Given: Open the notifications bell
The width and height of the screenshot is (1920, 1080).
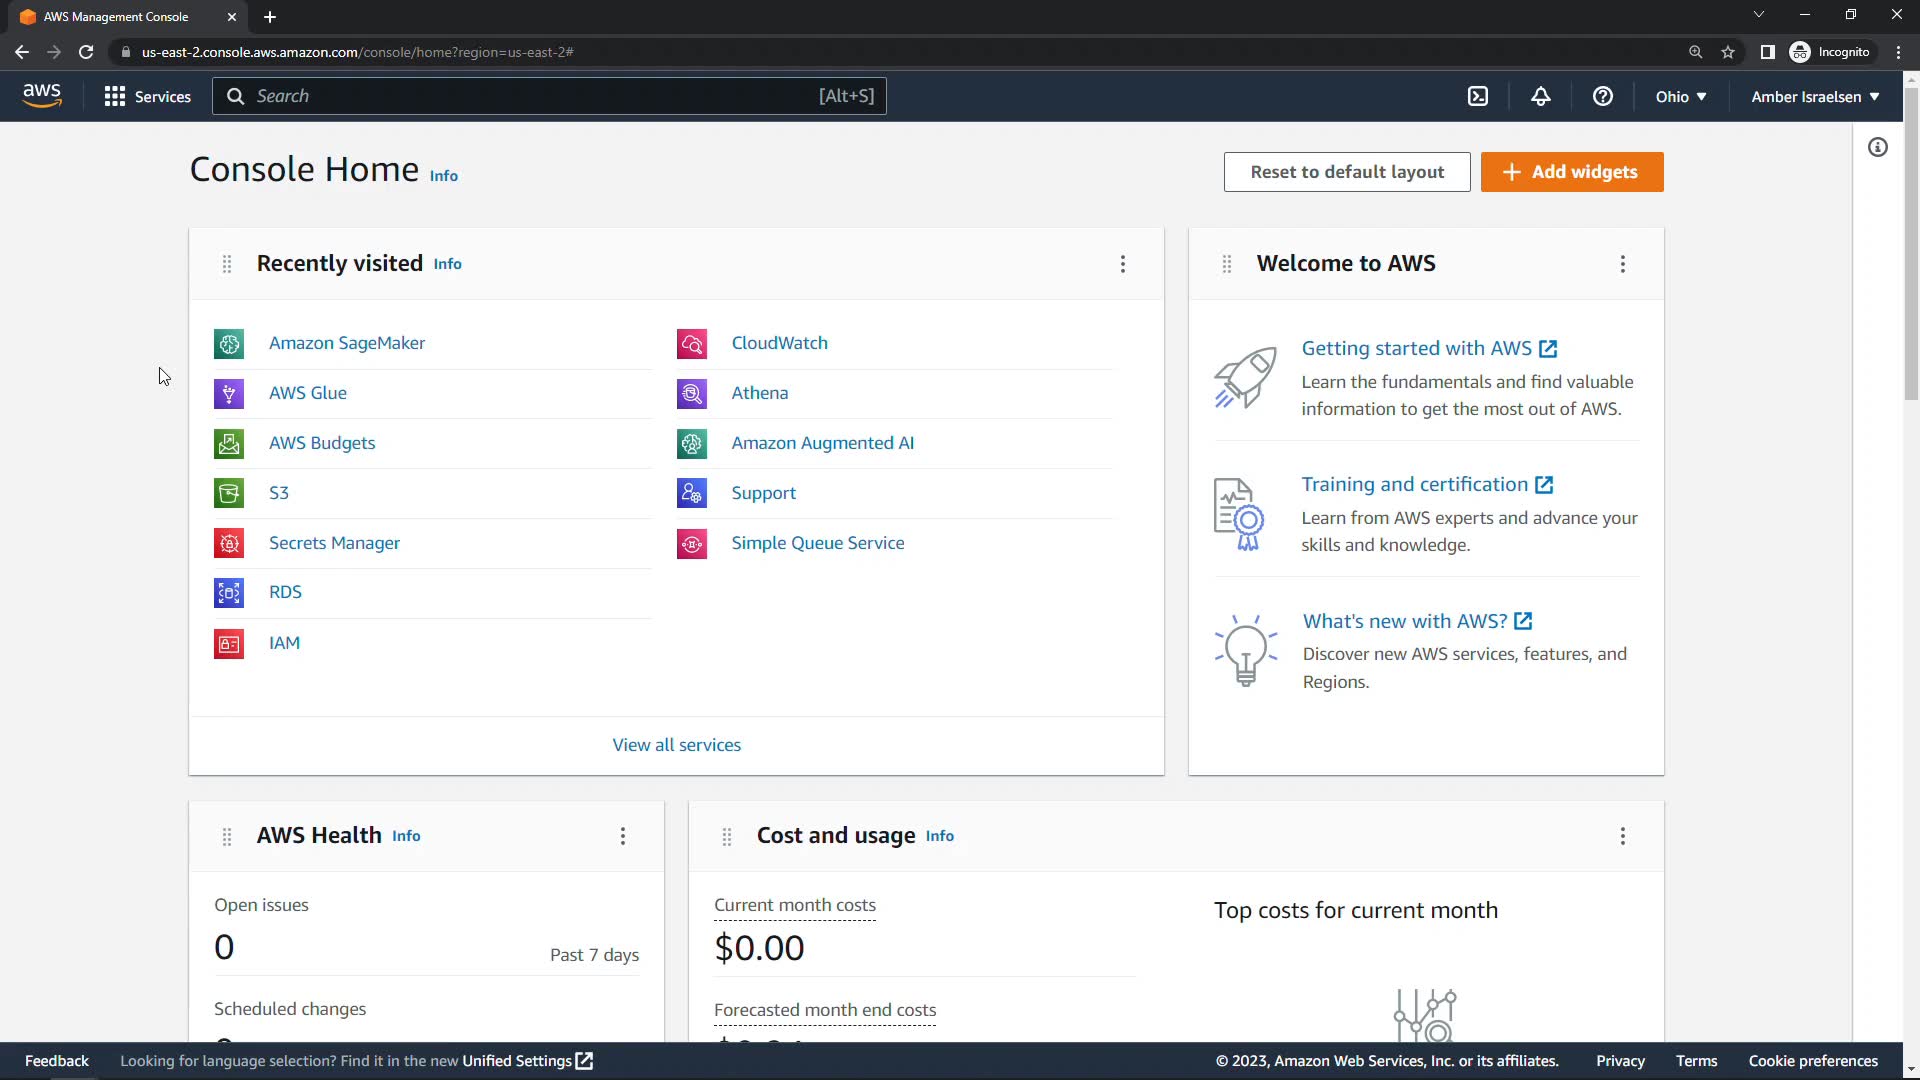Looking at the screenshot, I should tap(1541, 96).
